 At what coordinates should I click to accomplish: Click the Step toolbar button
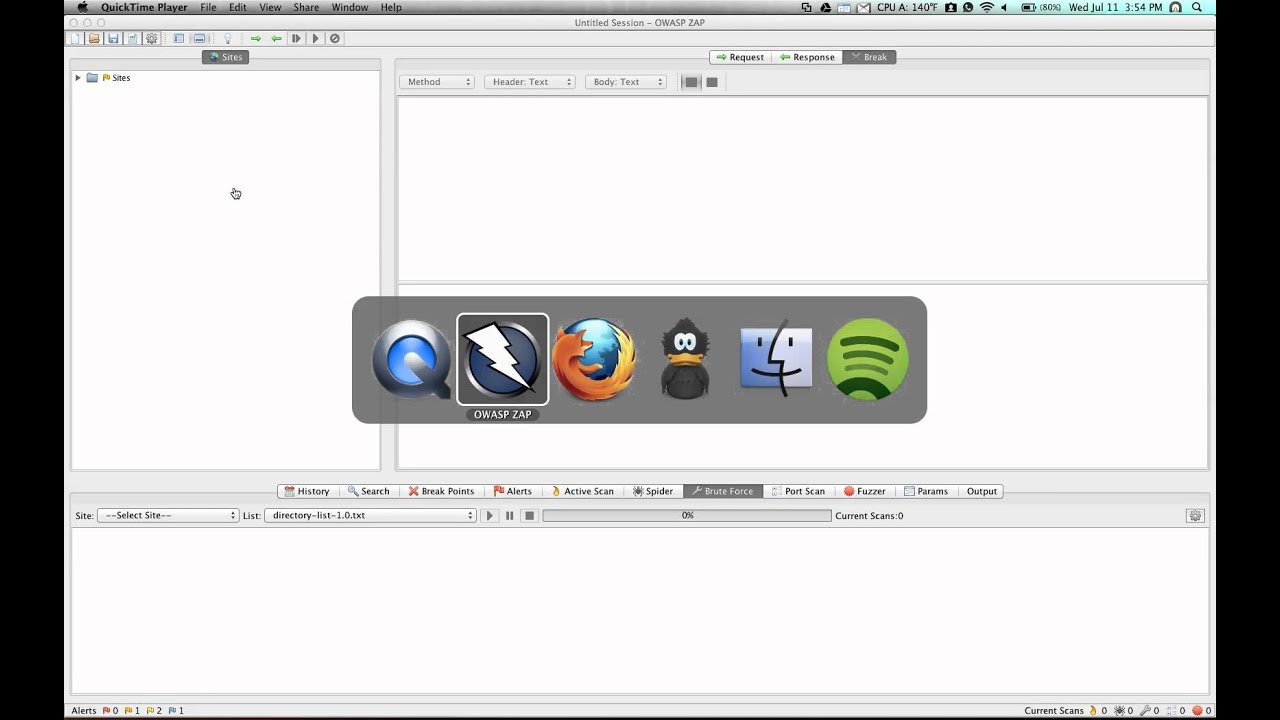(x=296, y=38)
